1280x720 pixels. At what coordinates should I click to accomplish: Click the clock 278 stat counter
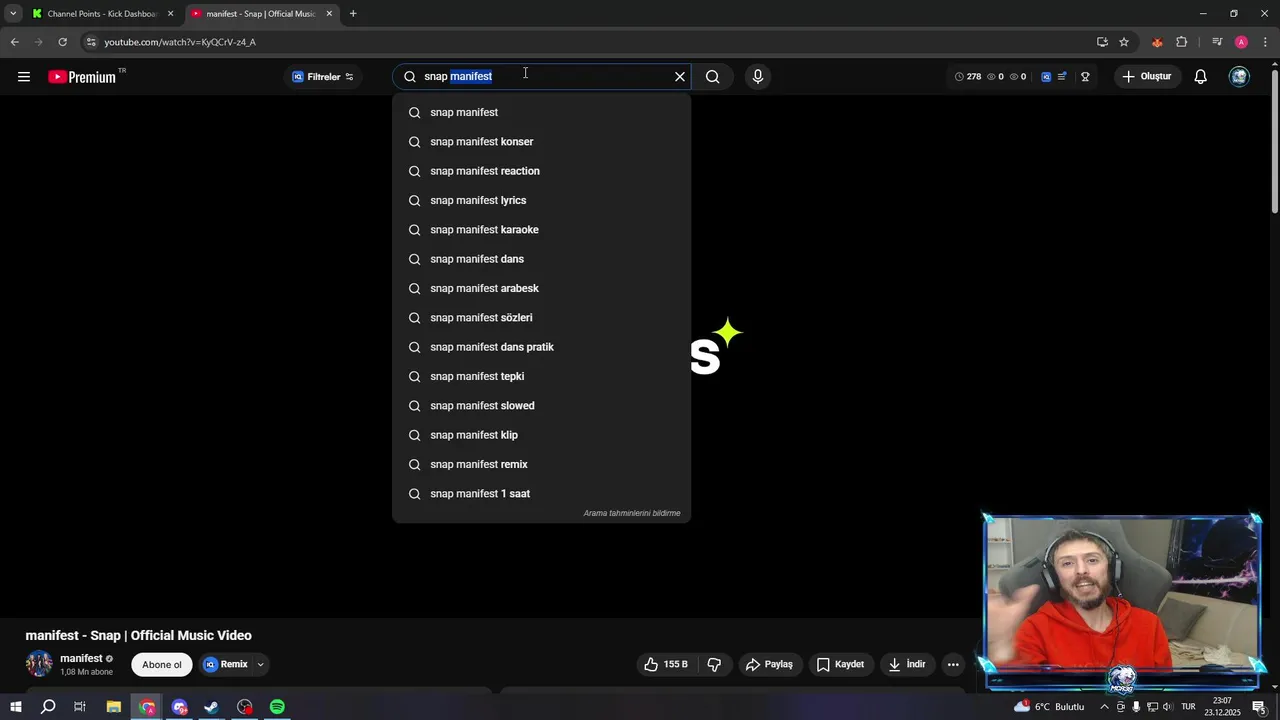[x=968, y=77]
